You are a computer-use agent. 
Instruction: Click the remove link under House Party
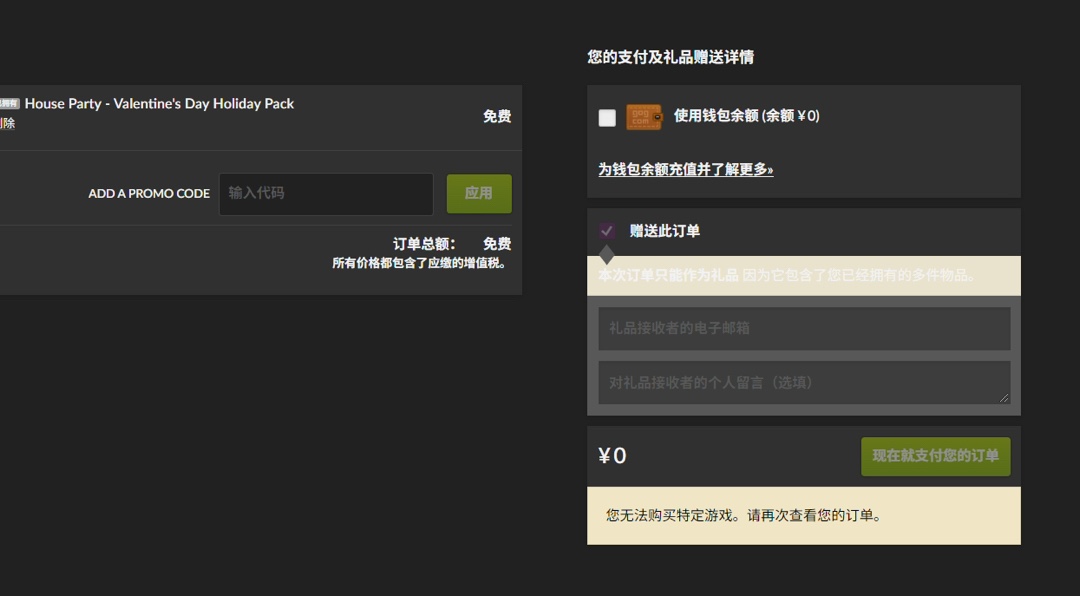7,123
